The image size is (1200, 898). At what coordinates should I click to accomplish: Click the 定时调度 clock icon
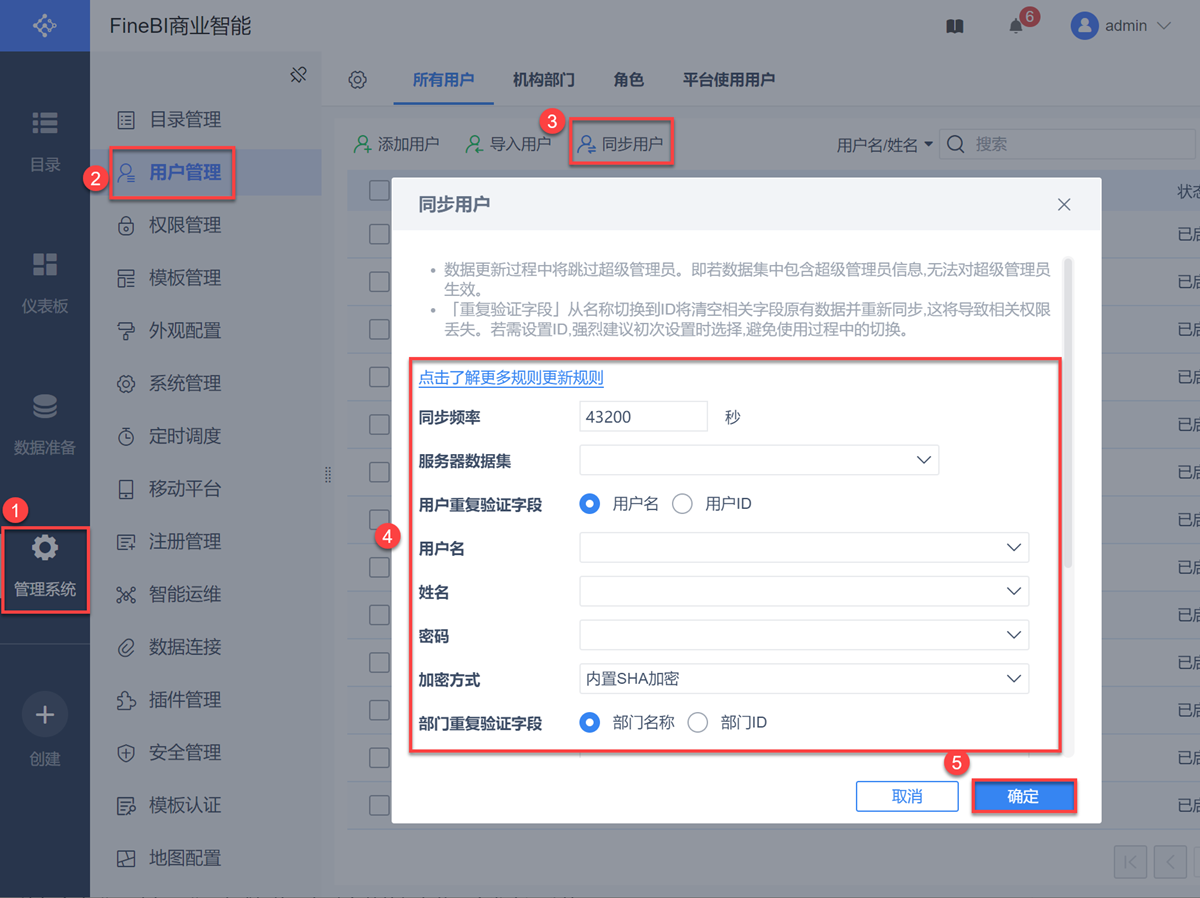[x=126, y=436]
